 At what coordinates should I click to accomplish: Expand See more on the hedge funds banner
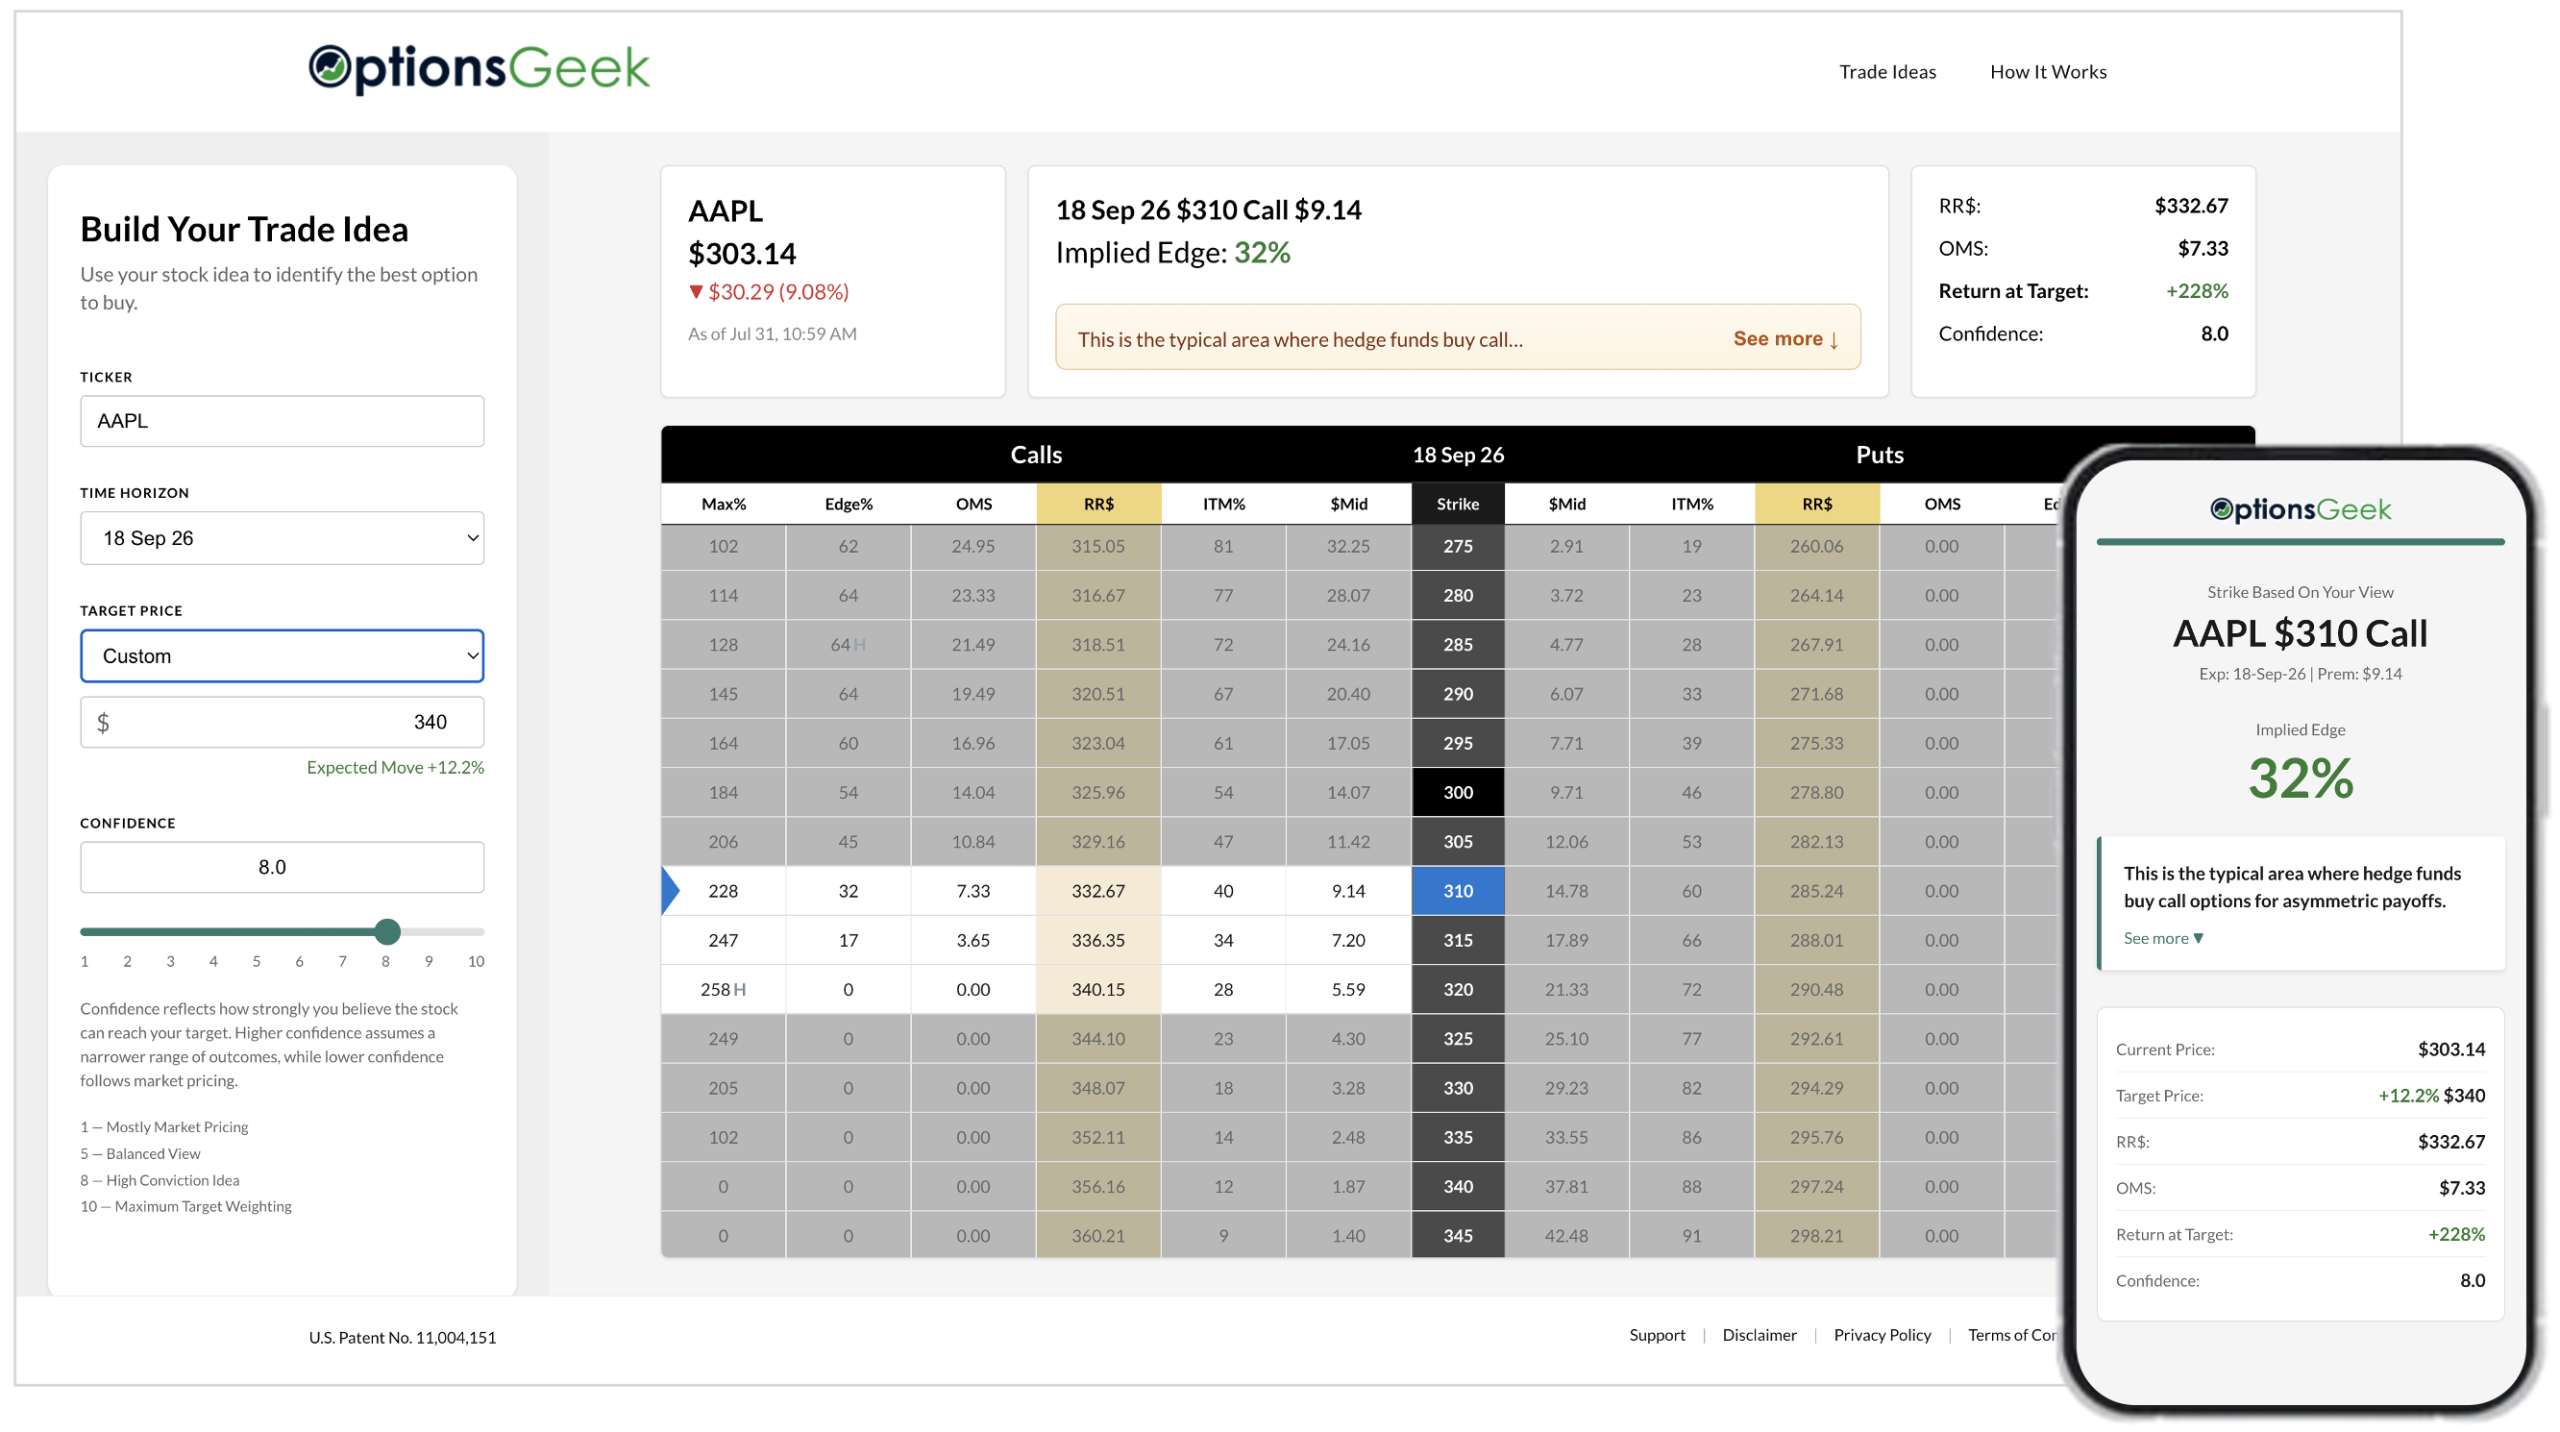click(1786, 339)
